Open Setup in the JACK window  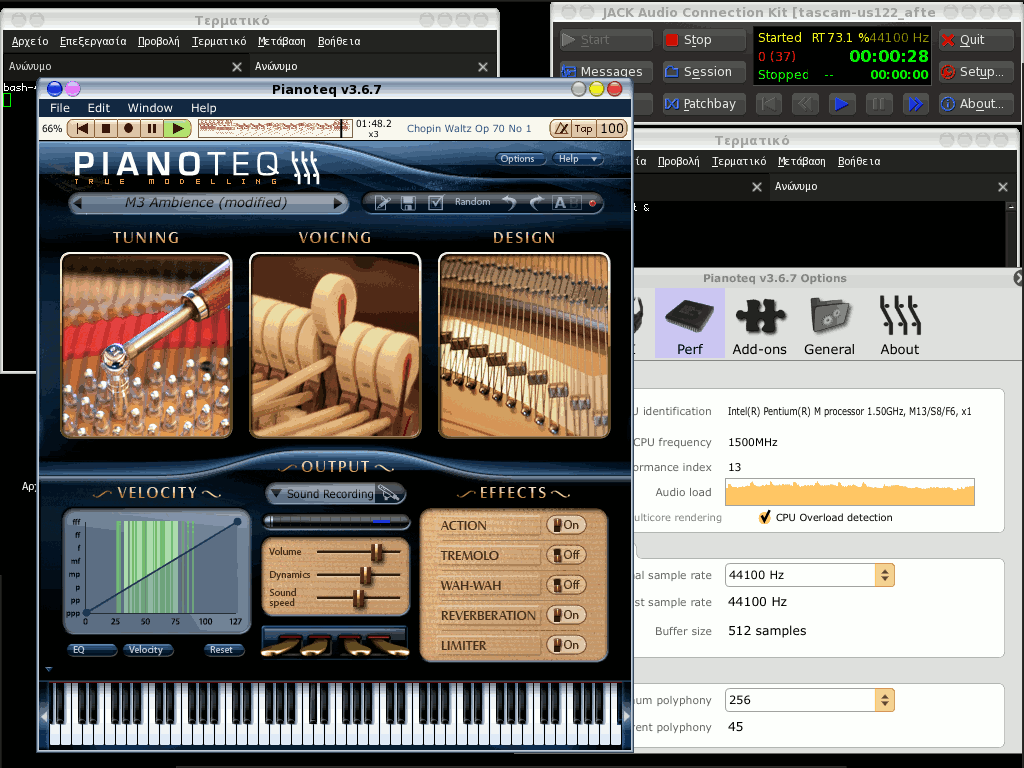pos(976,72)
